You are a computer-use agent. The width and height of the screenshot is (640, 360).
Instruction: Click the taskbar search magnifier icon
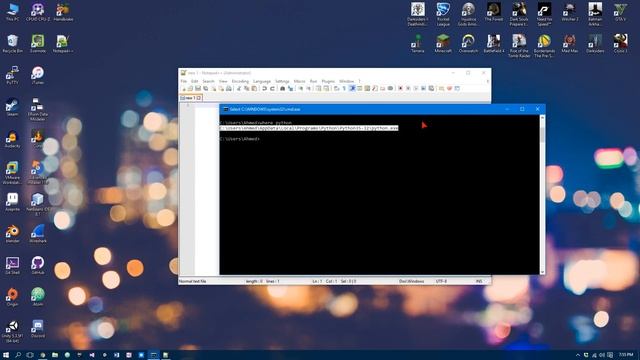tap(18, 355)
